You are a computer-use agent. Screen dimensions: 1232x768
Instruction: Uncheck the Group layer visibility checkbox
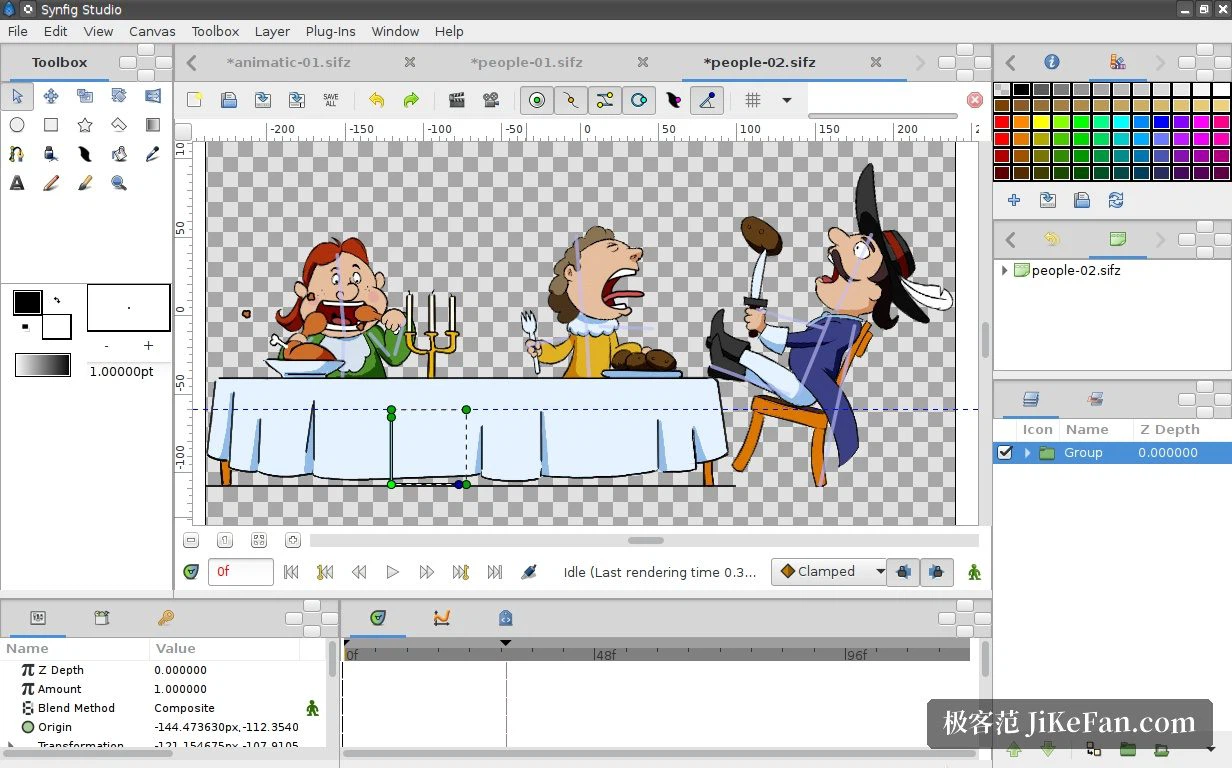pyautogui.click(x=1005, y=453)
